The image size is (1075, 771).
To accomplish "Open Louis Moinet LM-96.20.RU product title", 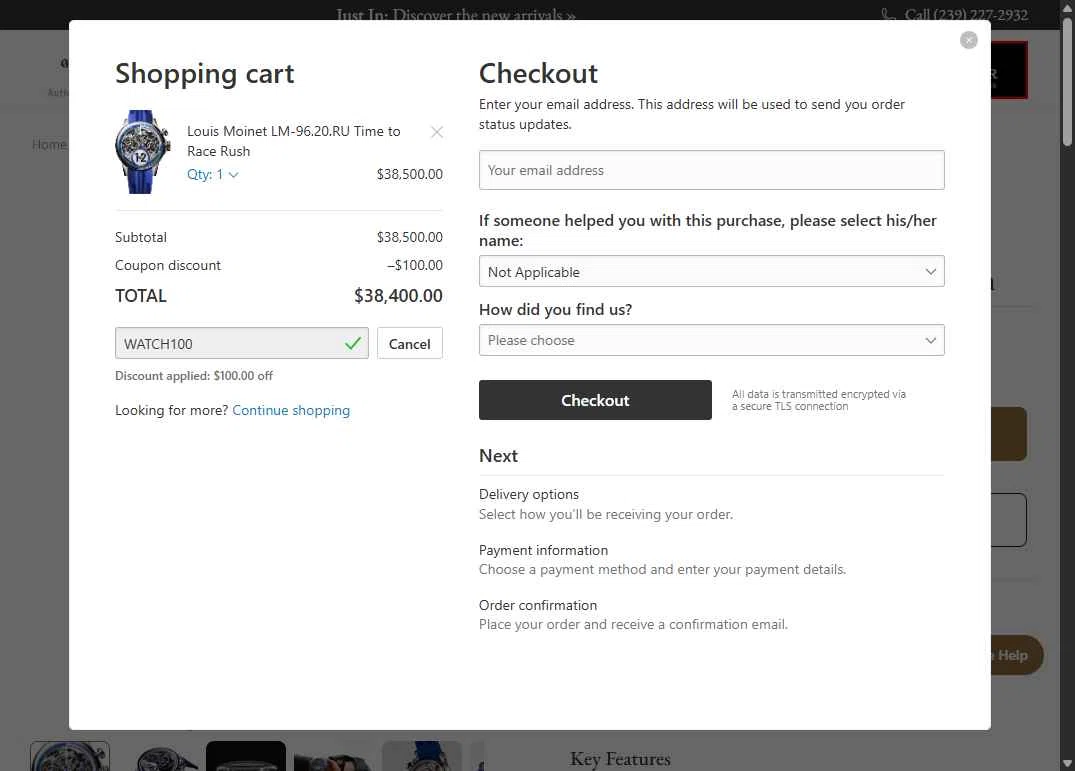I will pyautogui.click(x=293, y=141).
